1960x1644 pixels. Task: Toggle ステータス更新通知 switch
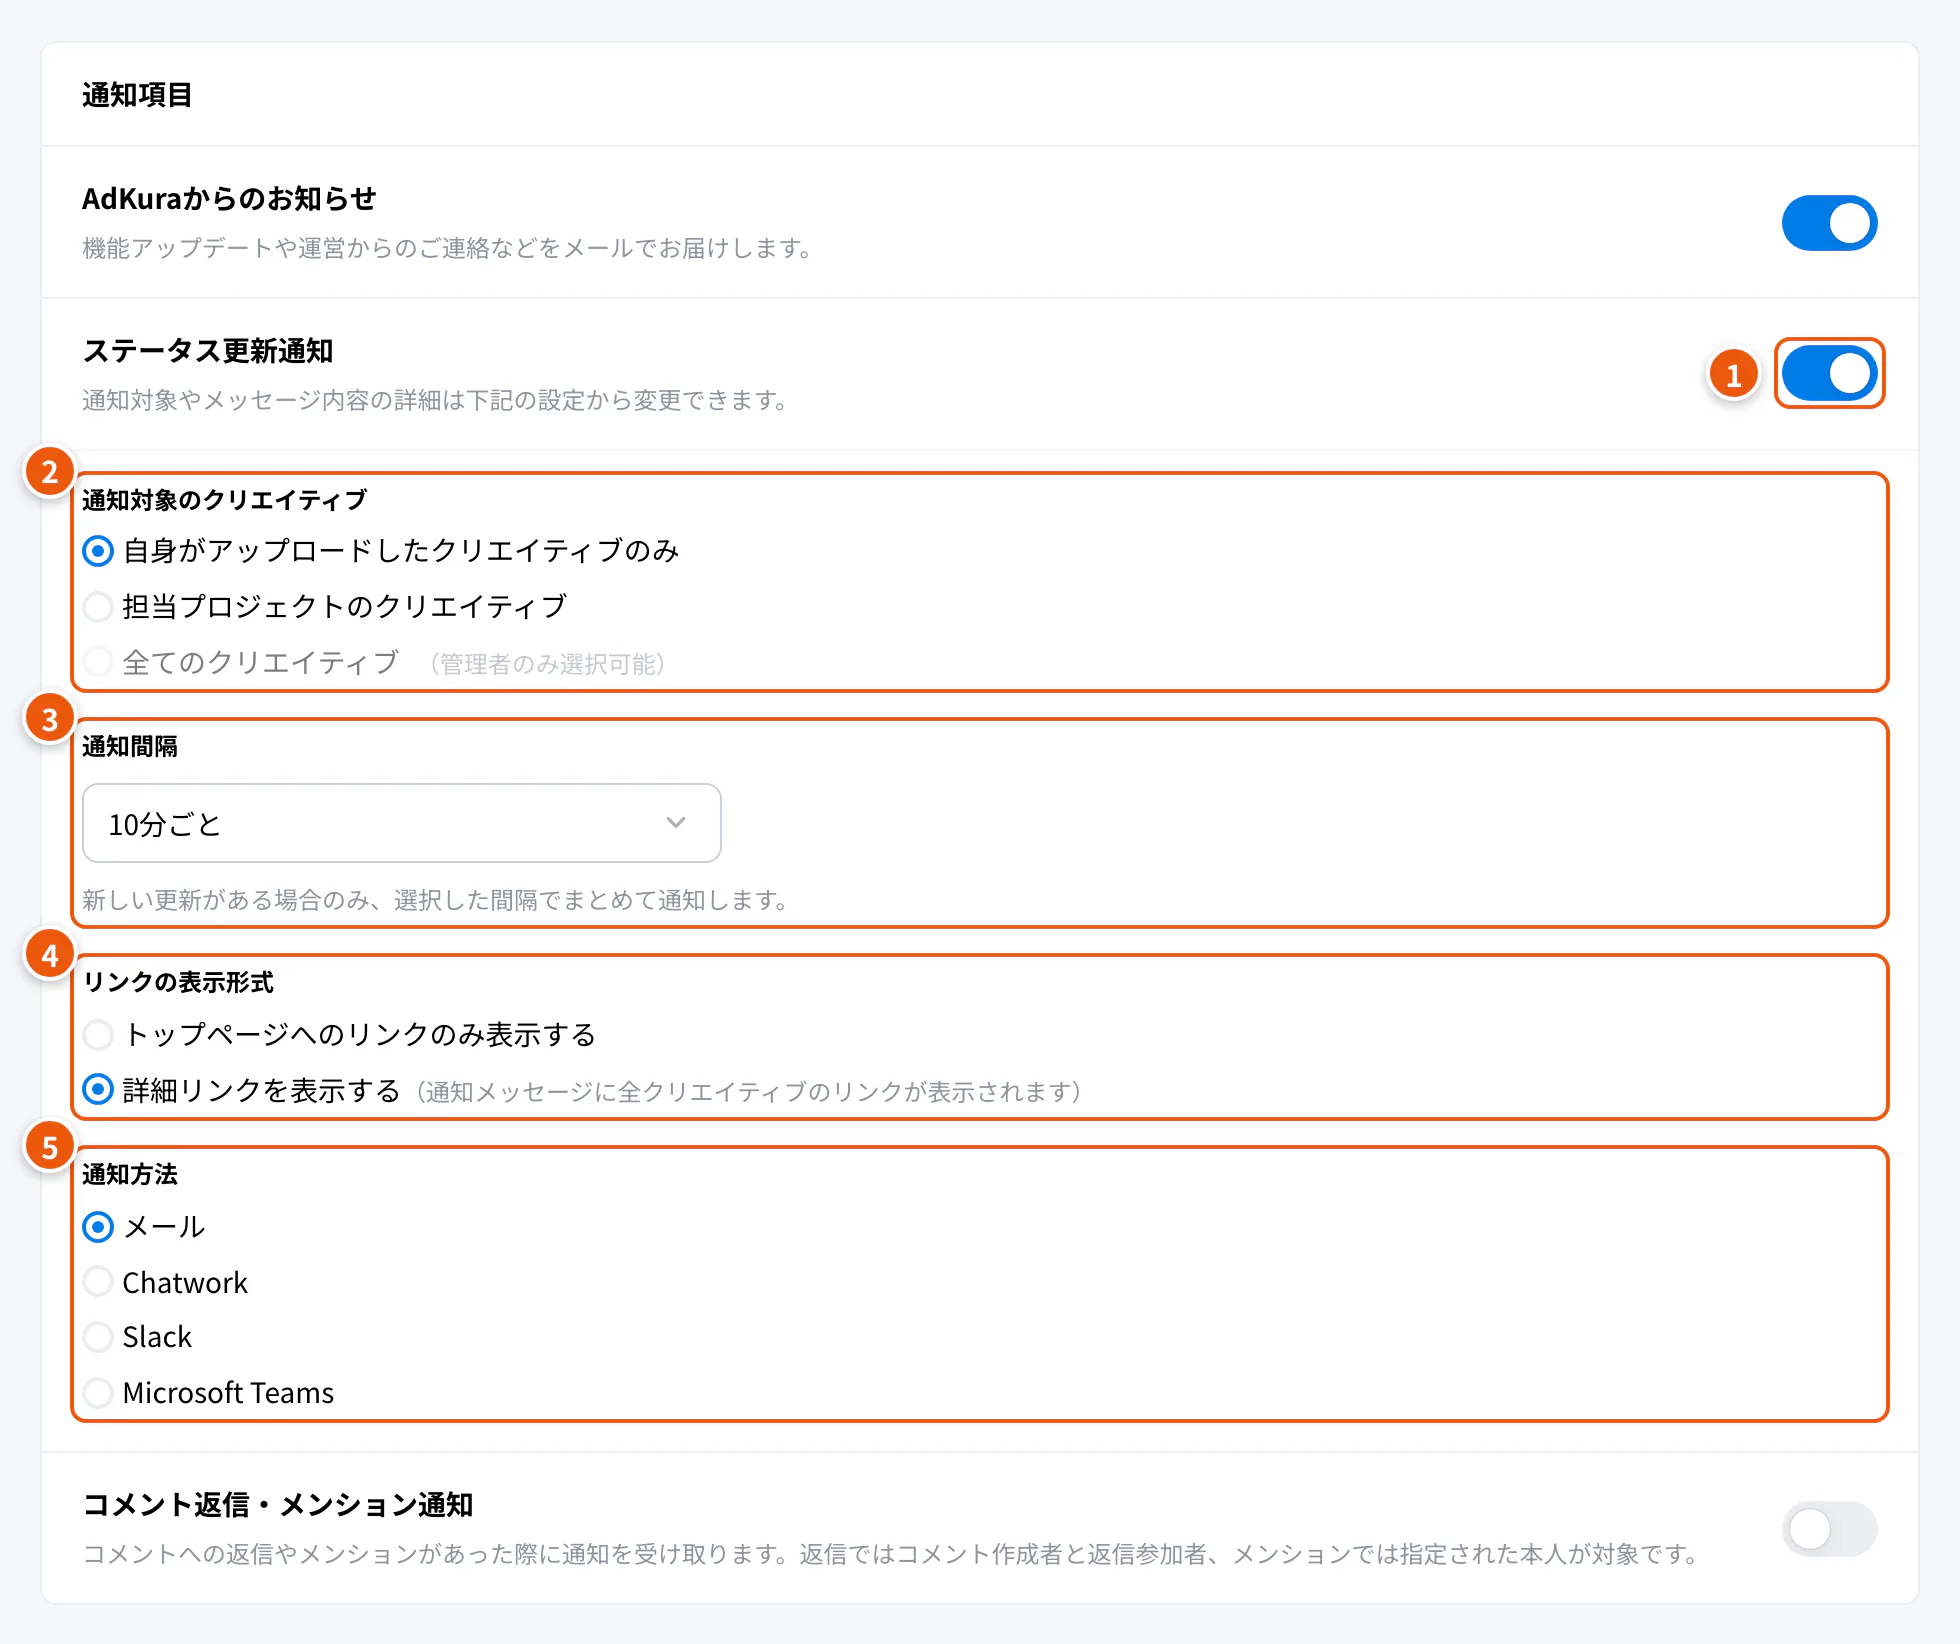click(x=1829, y=374)
